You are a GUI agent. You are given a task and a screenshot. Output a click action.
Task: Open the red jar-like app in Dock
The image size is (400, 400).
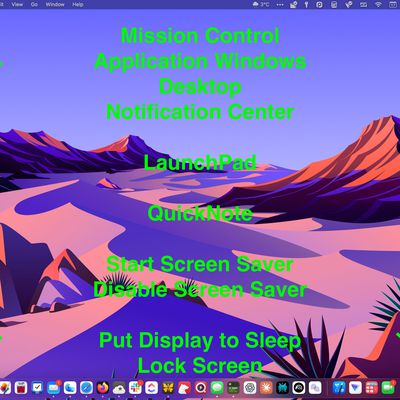pos(21,388)
